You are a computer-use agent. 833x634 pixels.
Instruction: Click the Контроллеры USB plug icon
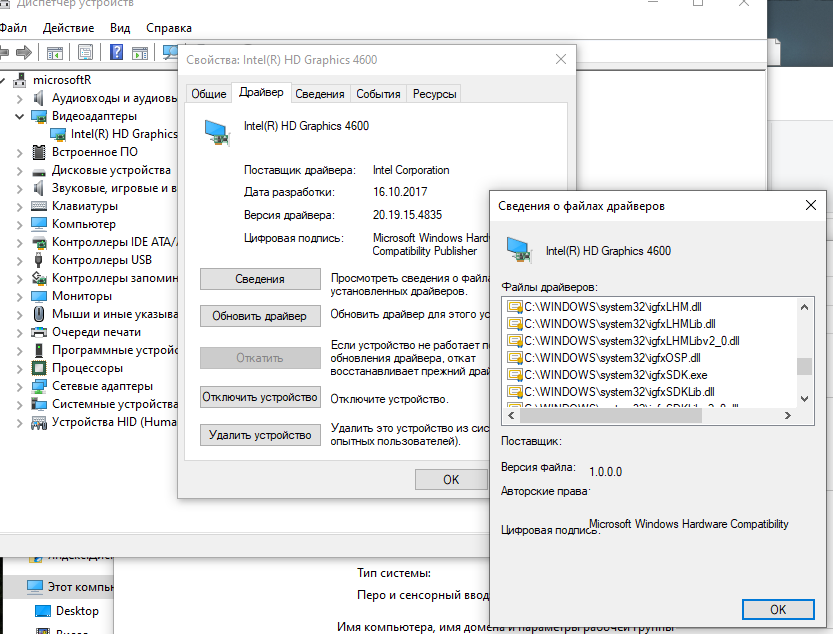[x=38, y=260]
